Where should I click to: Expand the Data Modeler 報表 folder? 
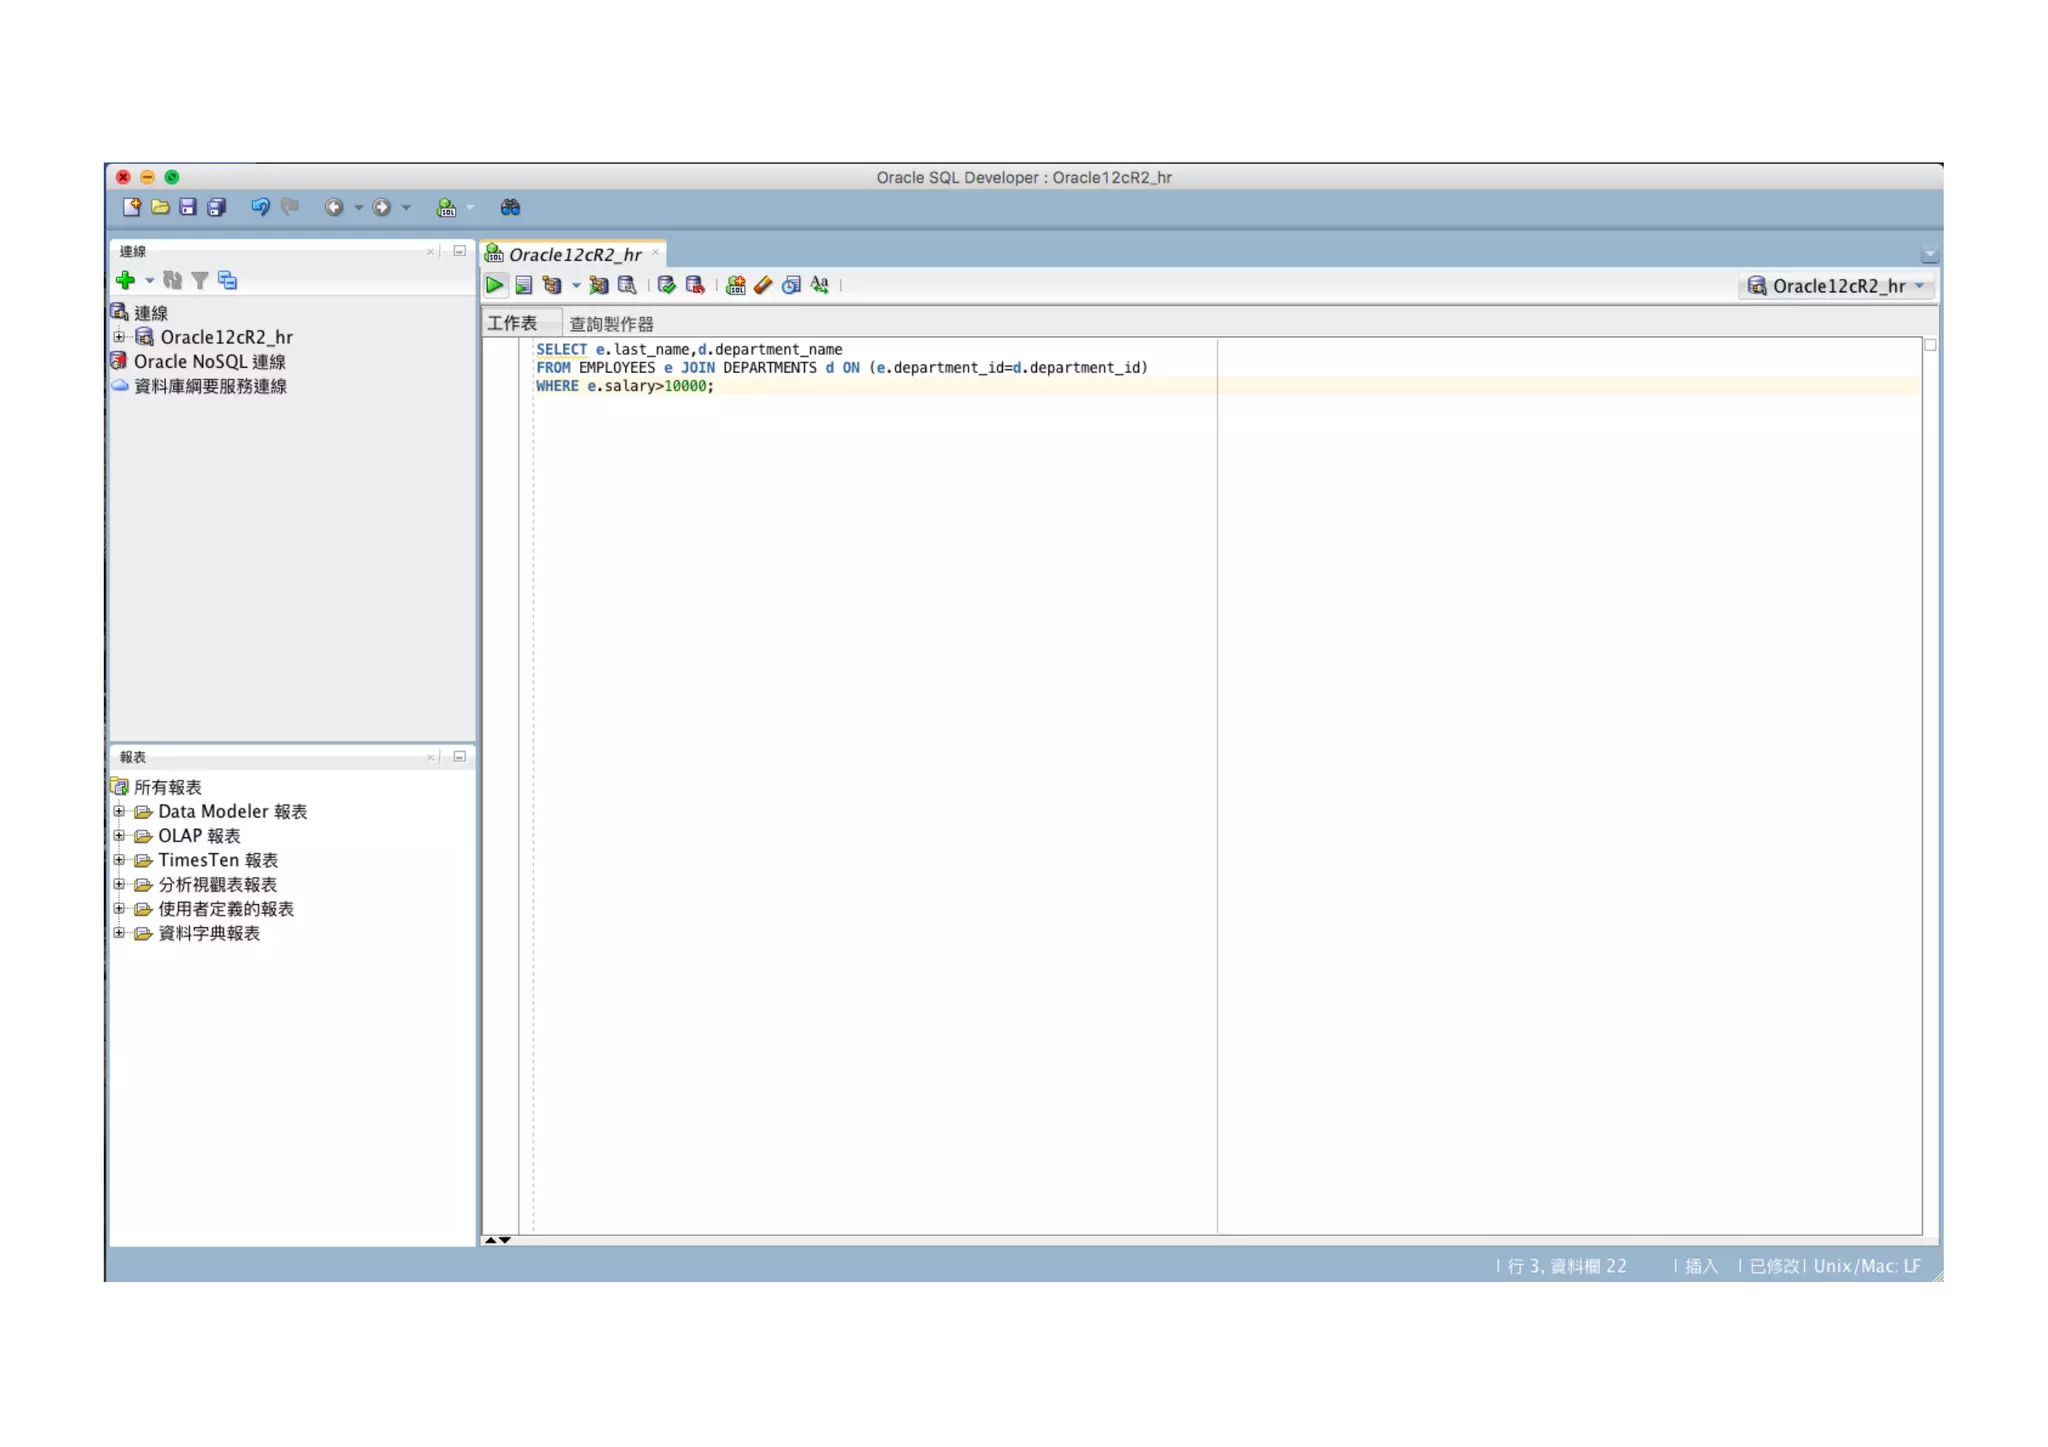coord(119,811)
